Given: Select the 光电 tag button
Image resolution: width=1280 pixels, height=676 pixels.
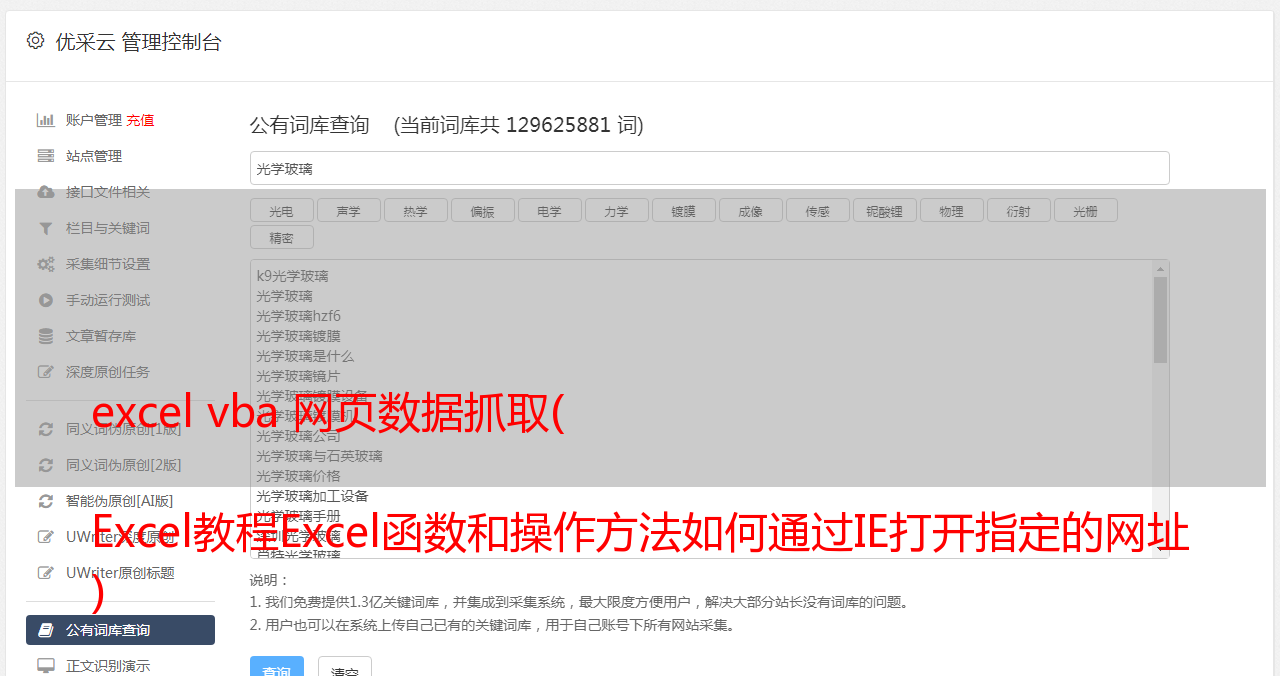Looking at the screenshot, I should pos(281,210).
